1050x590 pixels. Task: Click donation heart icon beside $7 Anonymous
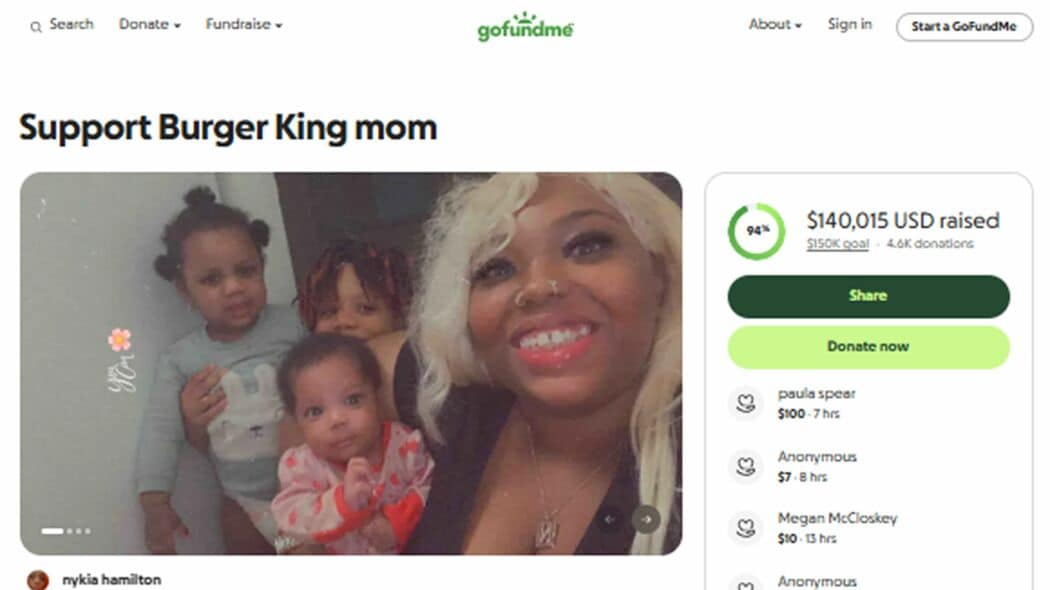tap(745, 466)
